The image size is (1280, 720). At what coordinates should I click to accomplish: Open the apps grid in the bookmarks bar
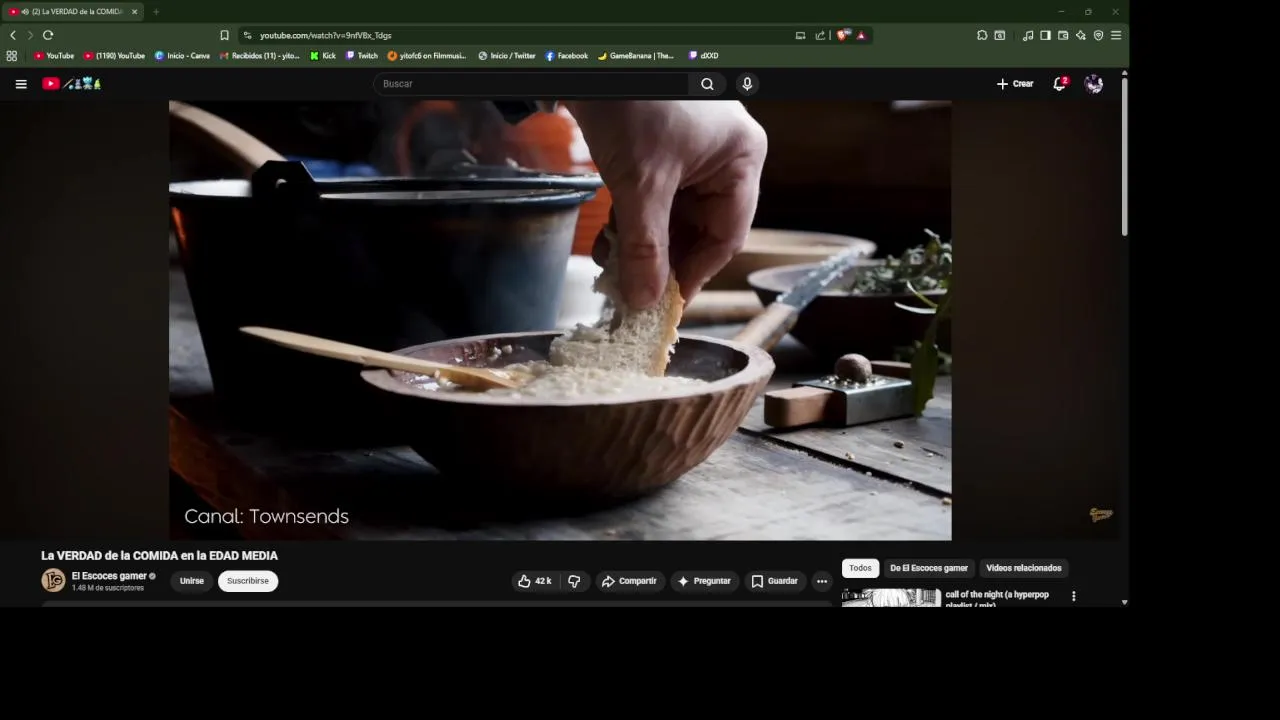pyautogui.click(x=12, y=56)
